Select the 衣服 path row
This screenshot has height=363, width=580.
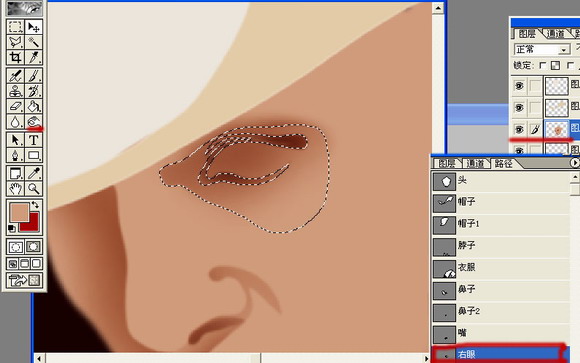501,268
